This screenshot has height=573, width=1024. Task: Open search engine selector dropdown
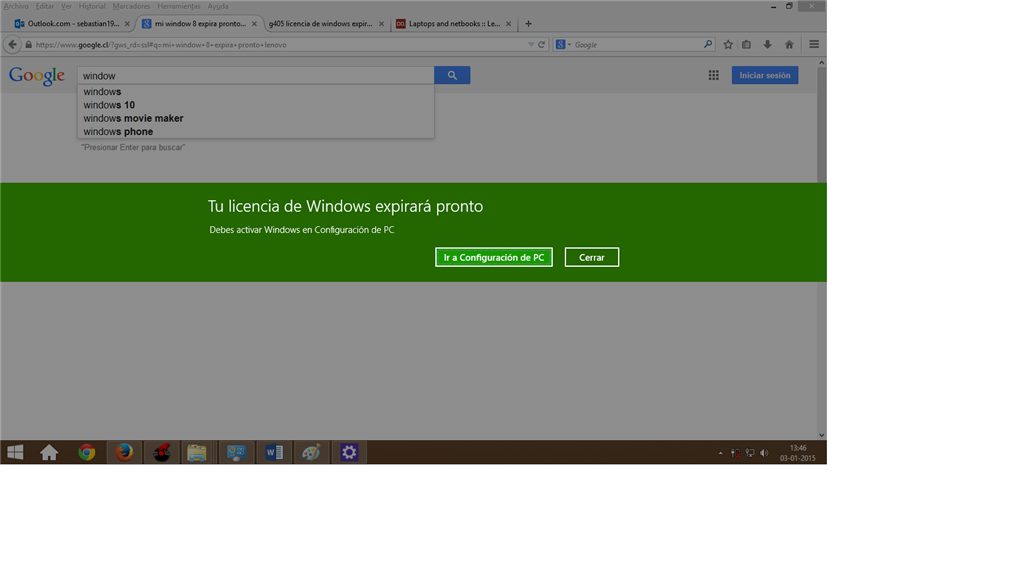(562, 44)
